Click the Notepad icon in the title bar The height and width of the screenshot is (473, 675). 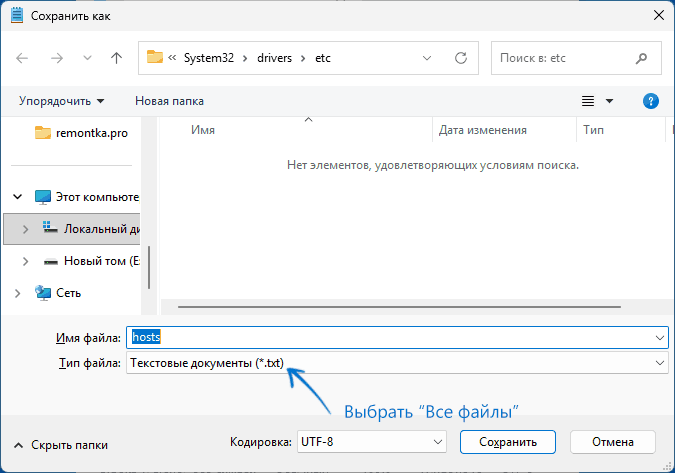[x=17, y=15]
